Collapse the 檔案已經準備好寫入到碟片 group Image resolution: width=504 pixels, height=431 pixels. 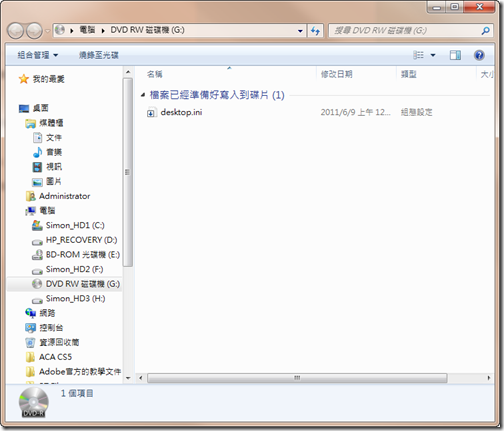tap(143, 95)
